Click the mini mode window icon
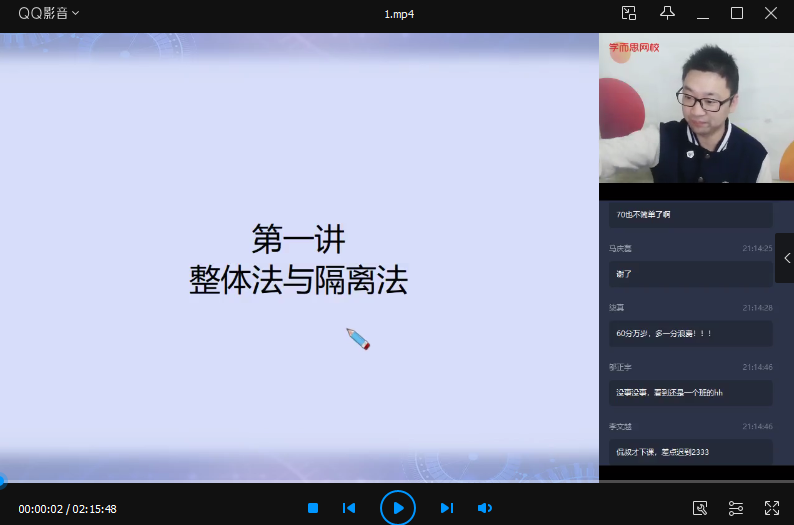 pos(628,13)
